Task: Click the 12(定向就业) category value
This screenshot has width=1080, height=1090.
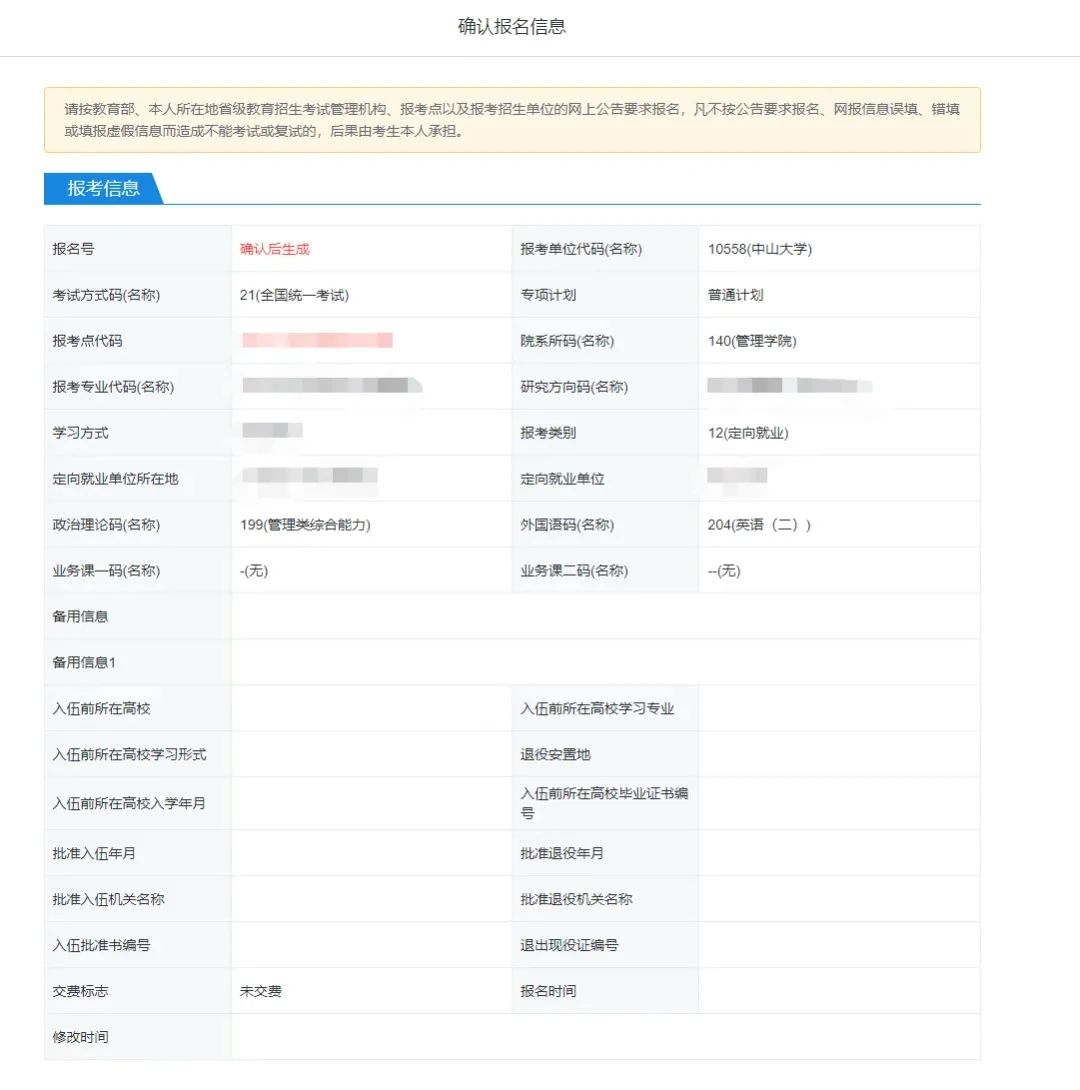Action: 748,433
